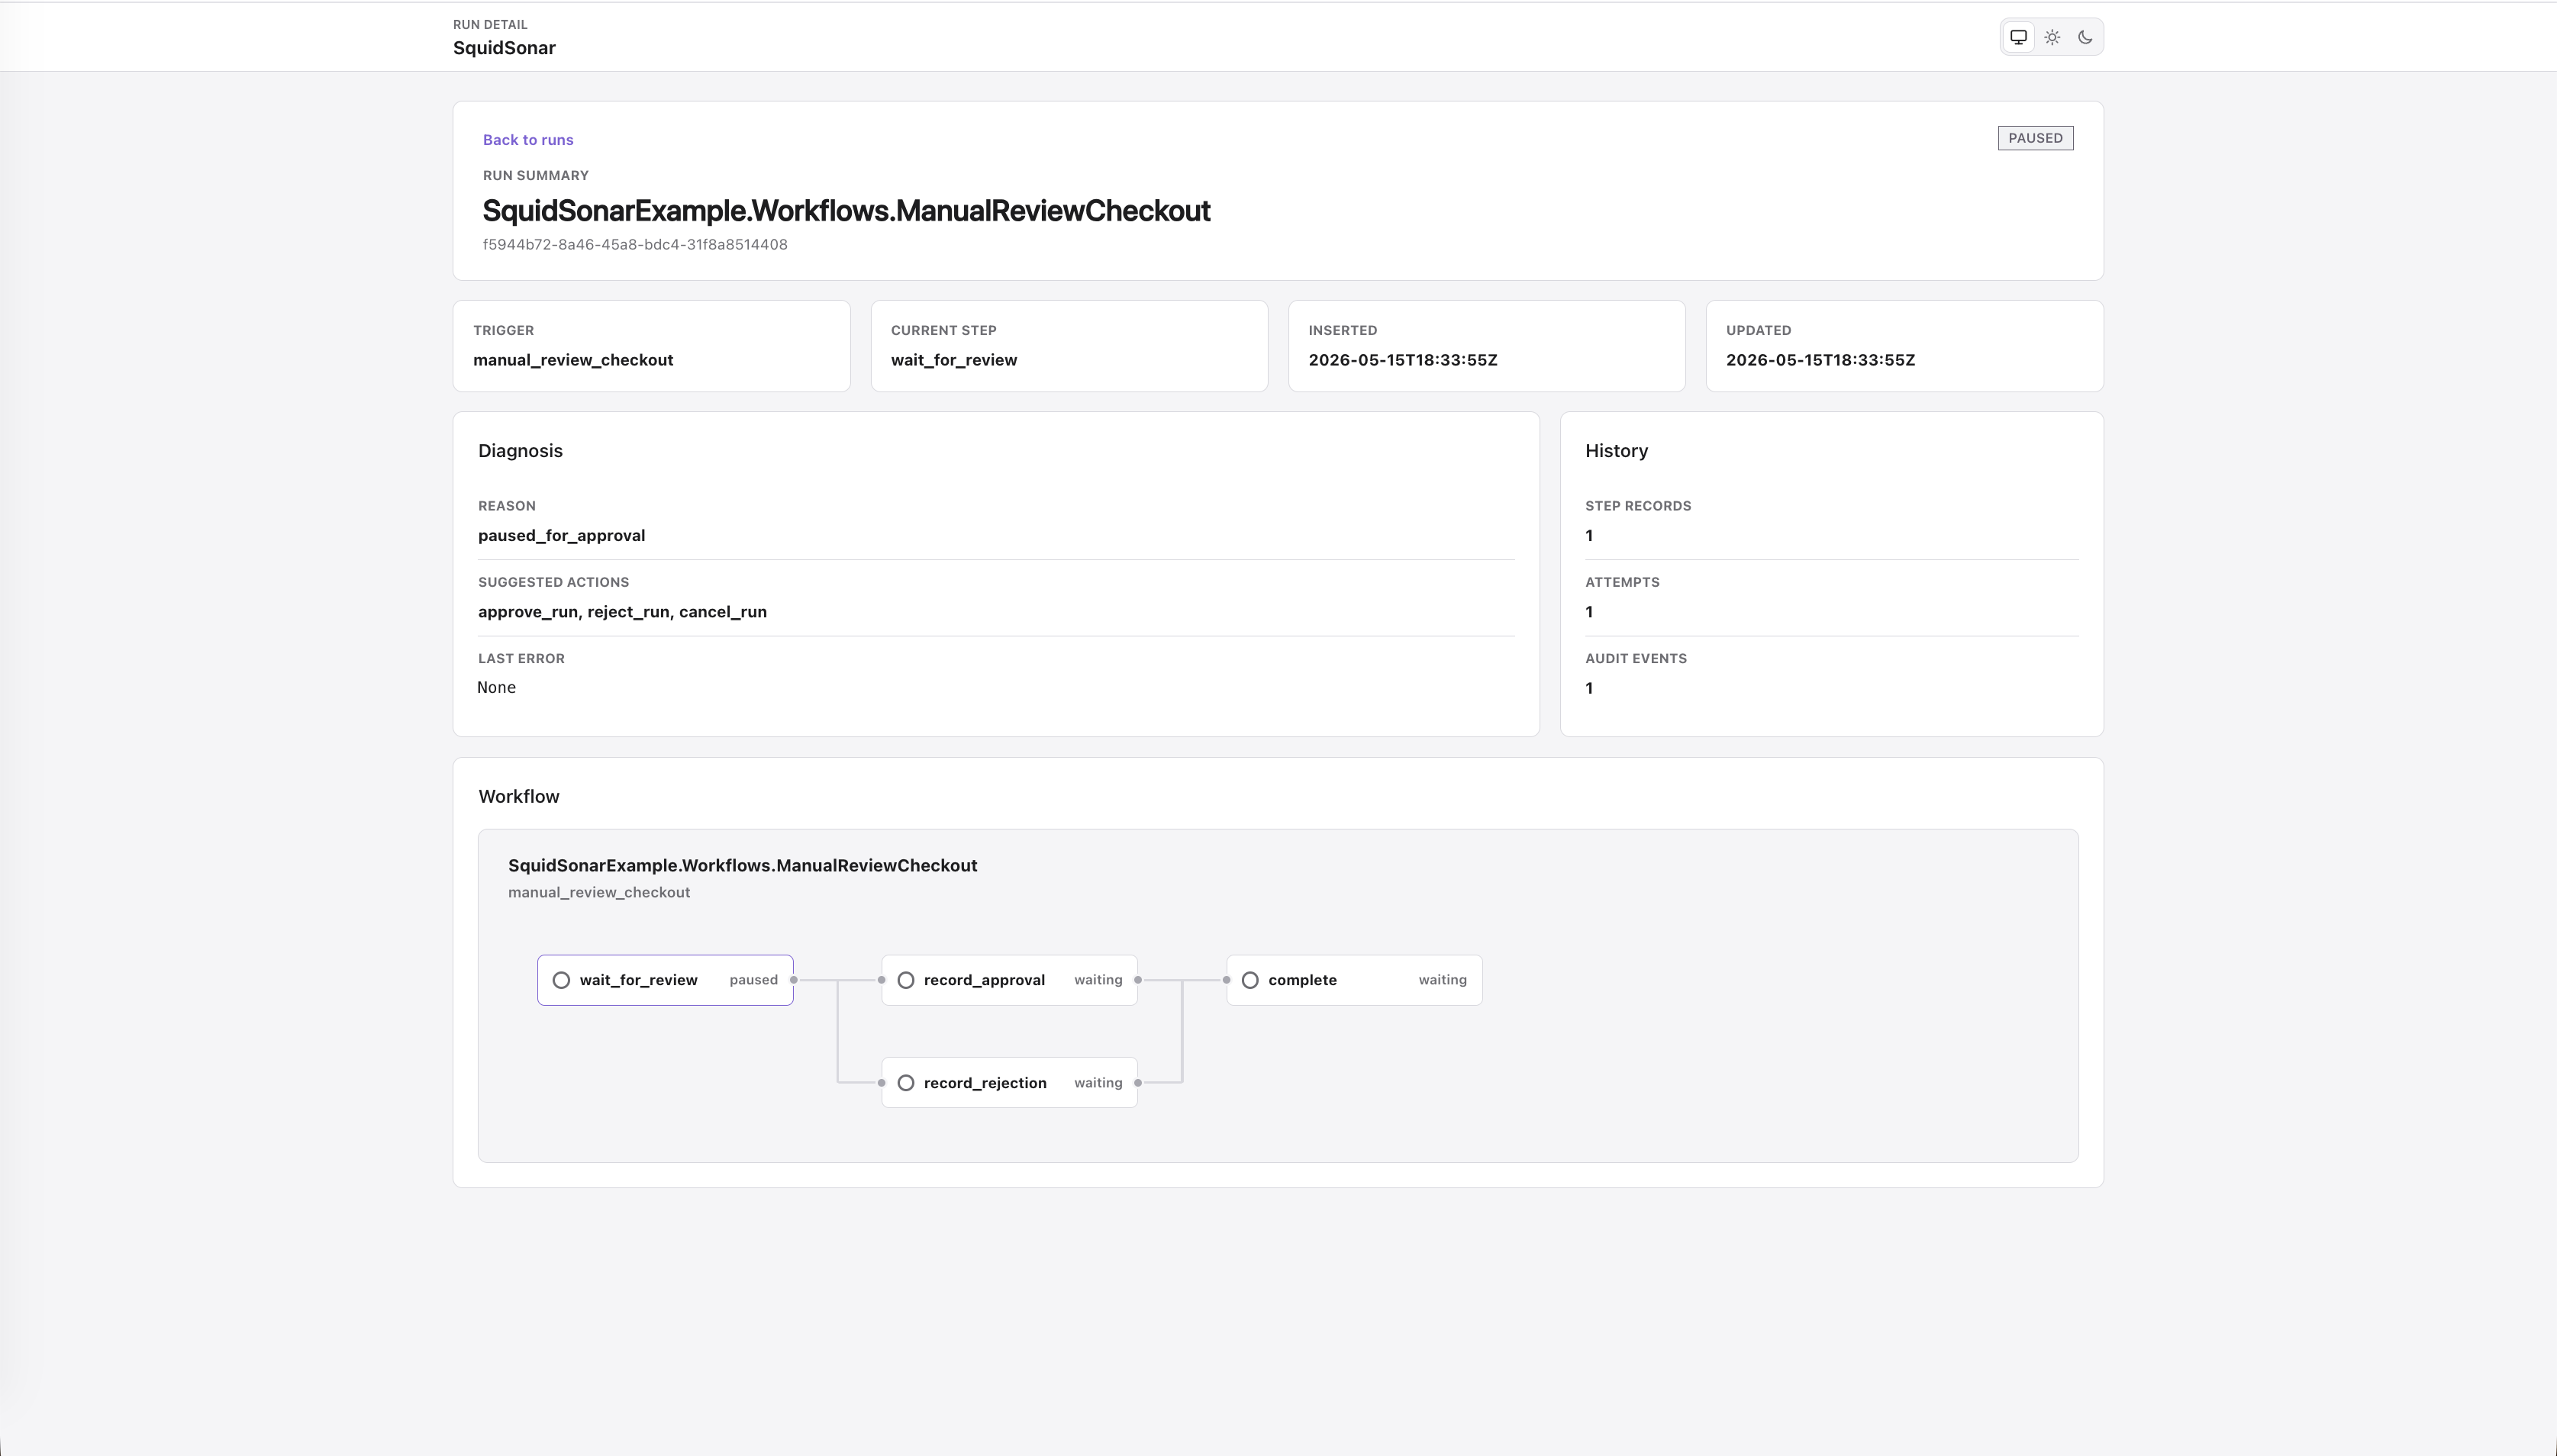Select the record_approval workflow node
Image resolution: width=2557 pixels, height=1456 pixels.
tap(1009, 980)
